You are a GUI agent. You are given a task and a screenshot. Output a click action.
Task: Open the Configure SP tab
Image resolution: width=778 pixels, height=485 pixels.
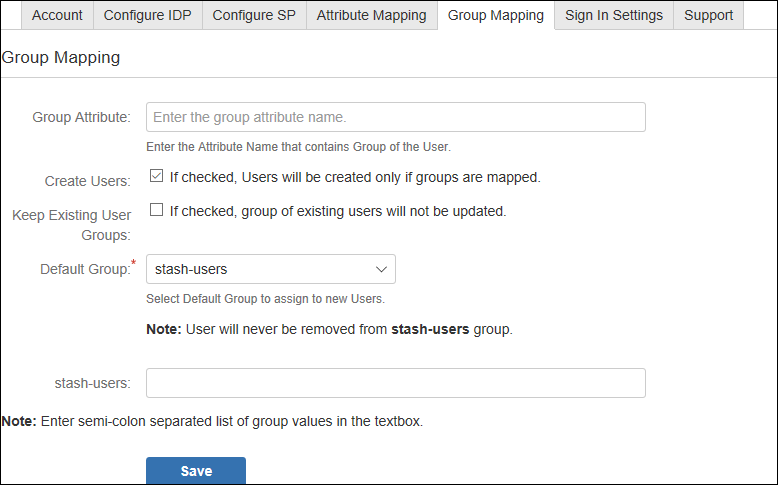pyautogui.click(x=254, y=15)
